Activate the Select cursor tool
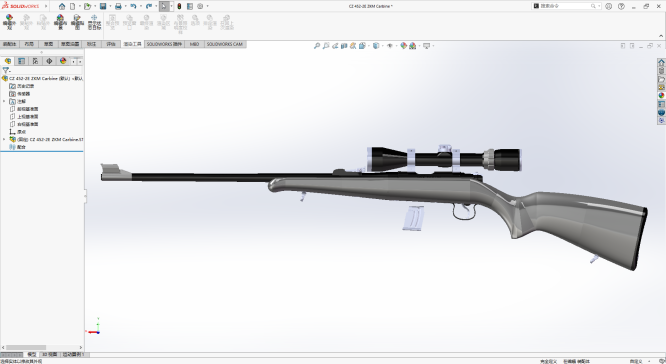The width and height of the screenshot is (666, 364). click(x=164, y=6)
